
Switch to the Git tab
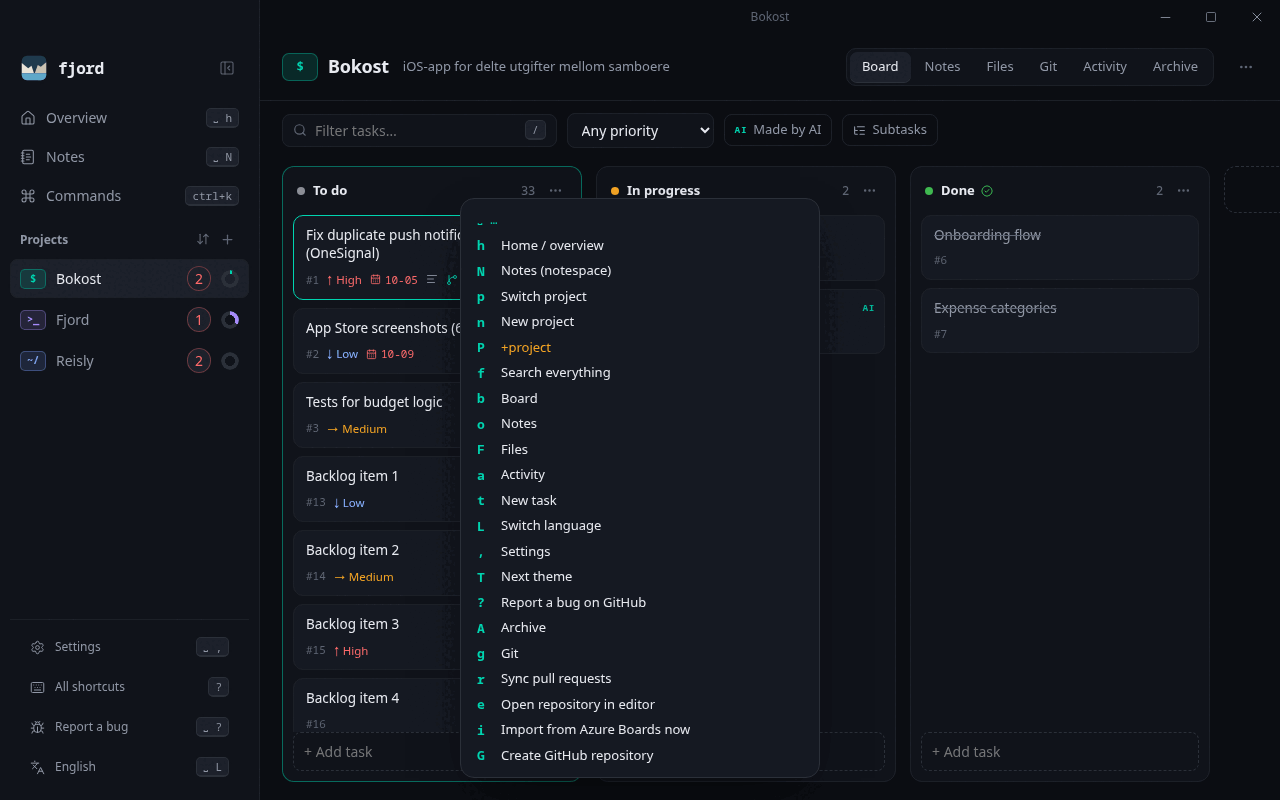[x=1048, y=67]
